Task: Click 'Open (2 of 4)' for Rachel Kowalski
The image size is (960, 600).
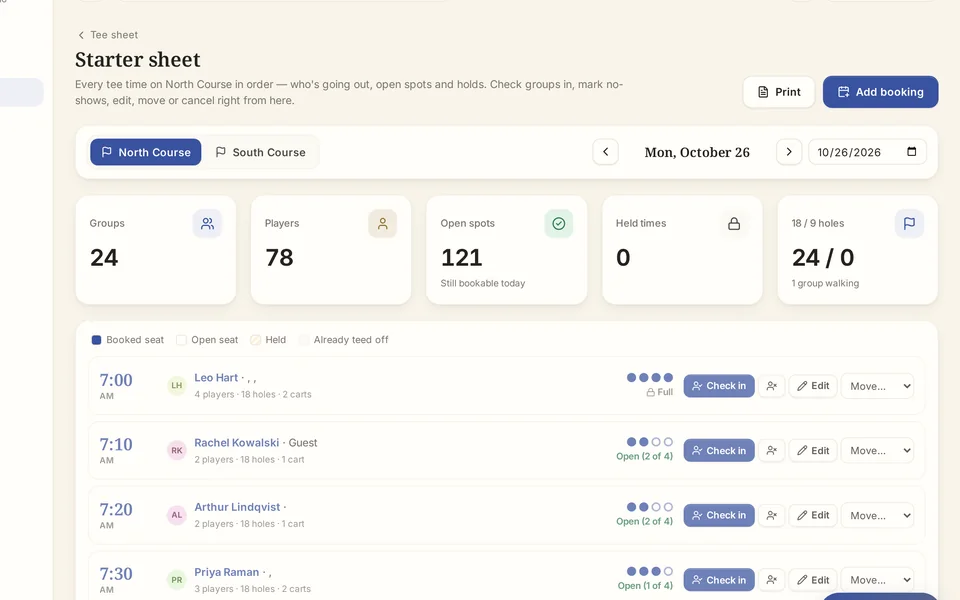Action: [x=644, y=457]
